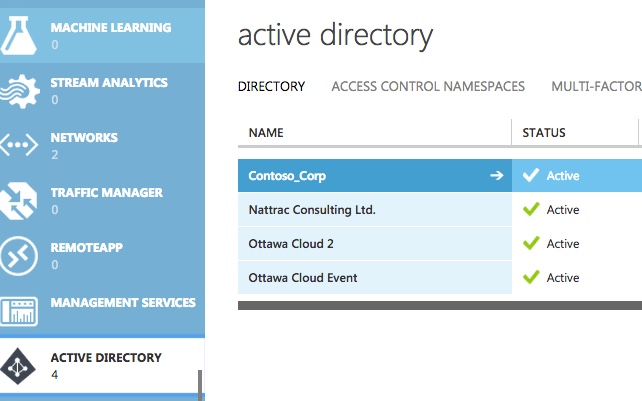Click the arrow next to Contoso_Corp
The width and height of the screenshot is (642, 401).
pos(497,176)
